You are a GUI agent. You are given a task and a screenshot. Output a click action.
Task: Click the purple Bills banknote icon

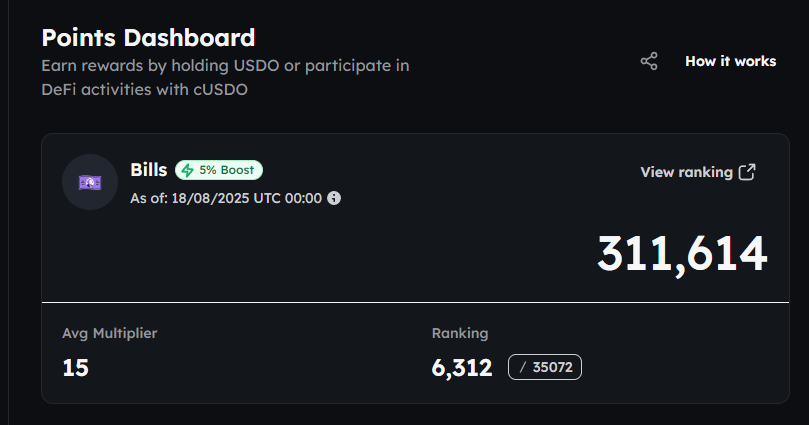(x=90, y=182)
